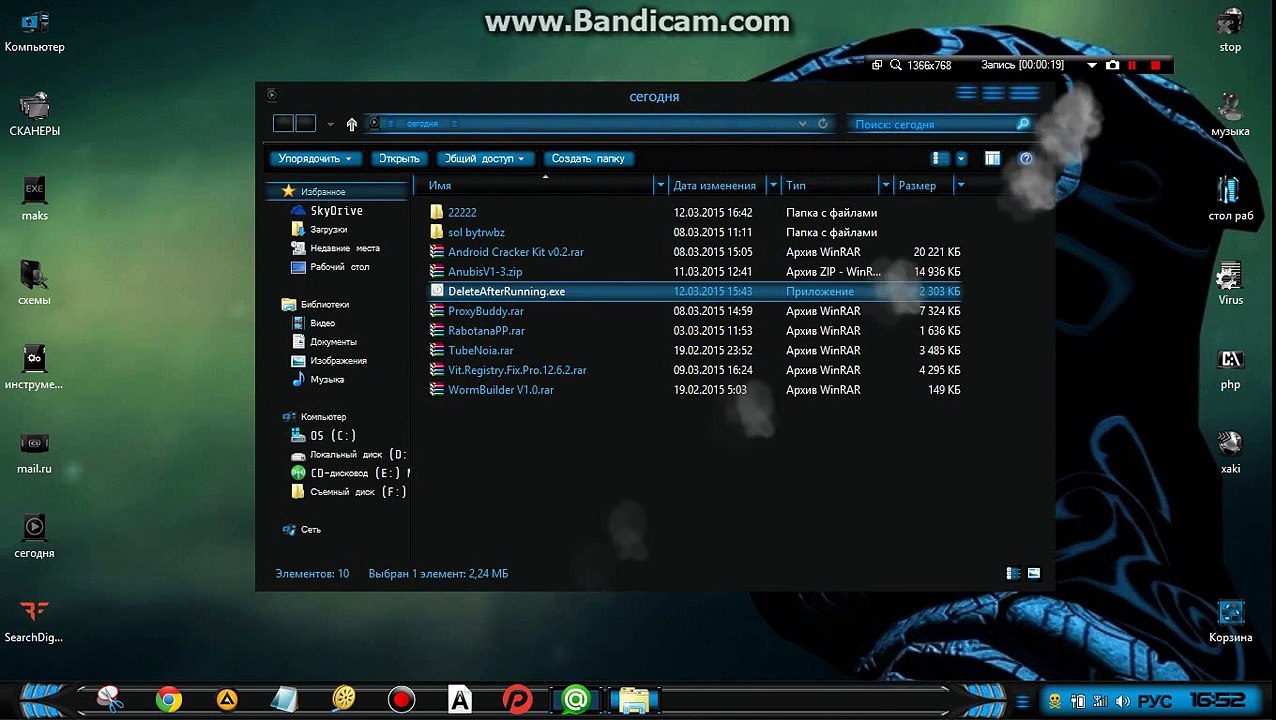
Task: Select the схемы desktop icon
Action: tap(34, 283)
